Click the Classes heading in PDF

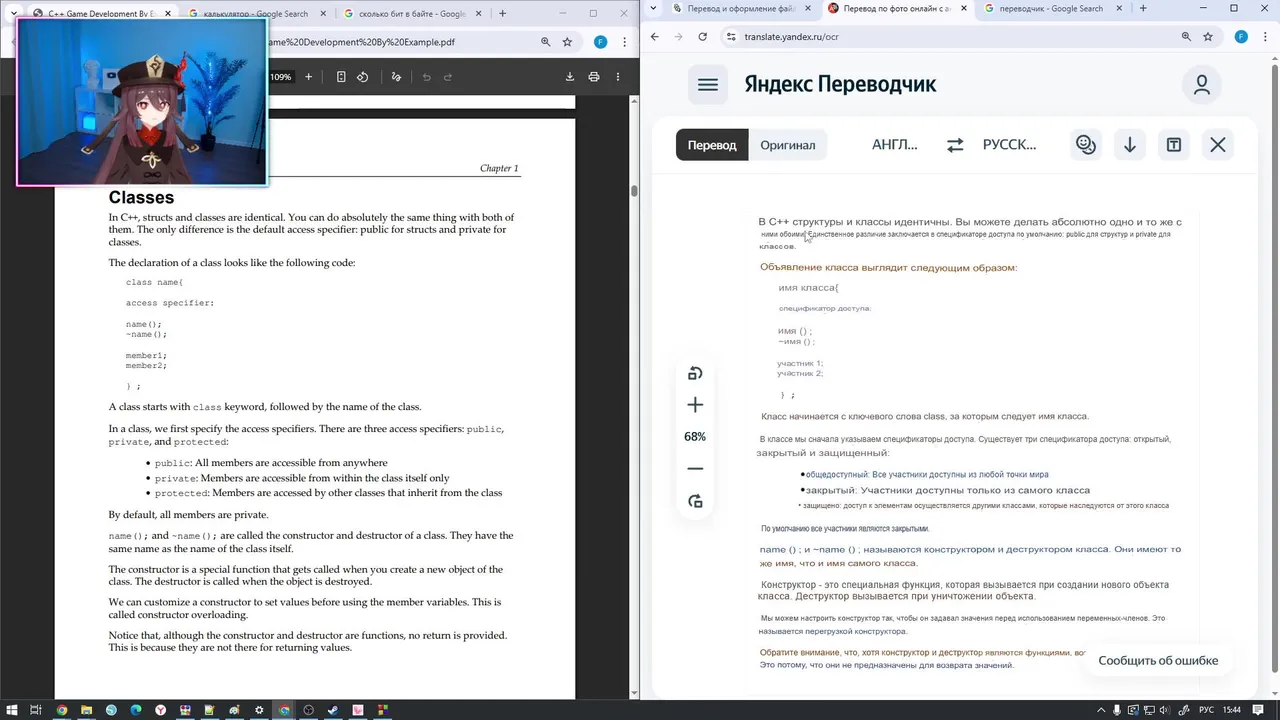141,198
